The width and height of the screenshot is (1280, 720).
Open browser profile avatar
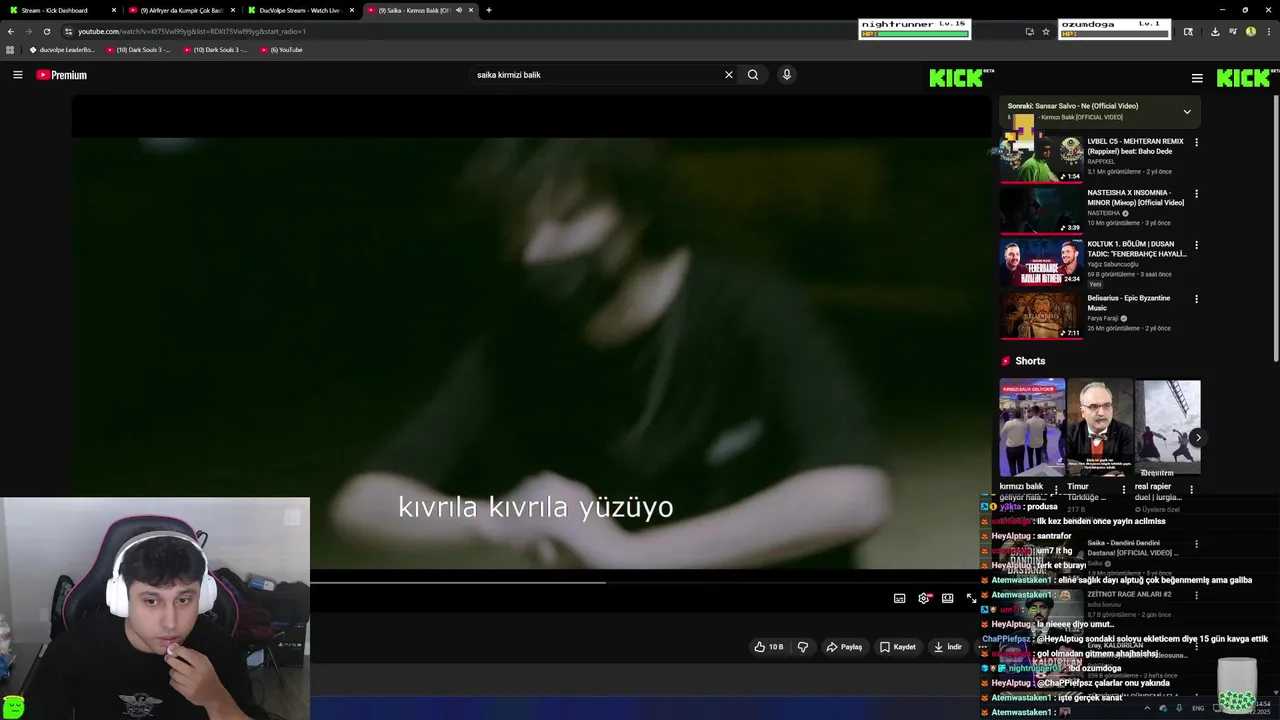pos(1251,31)
